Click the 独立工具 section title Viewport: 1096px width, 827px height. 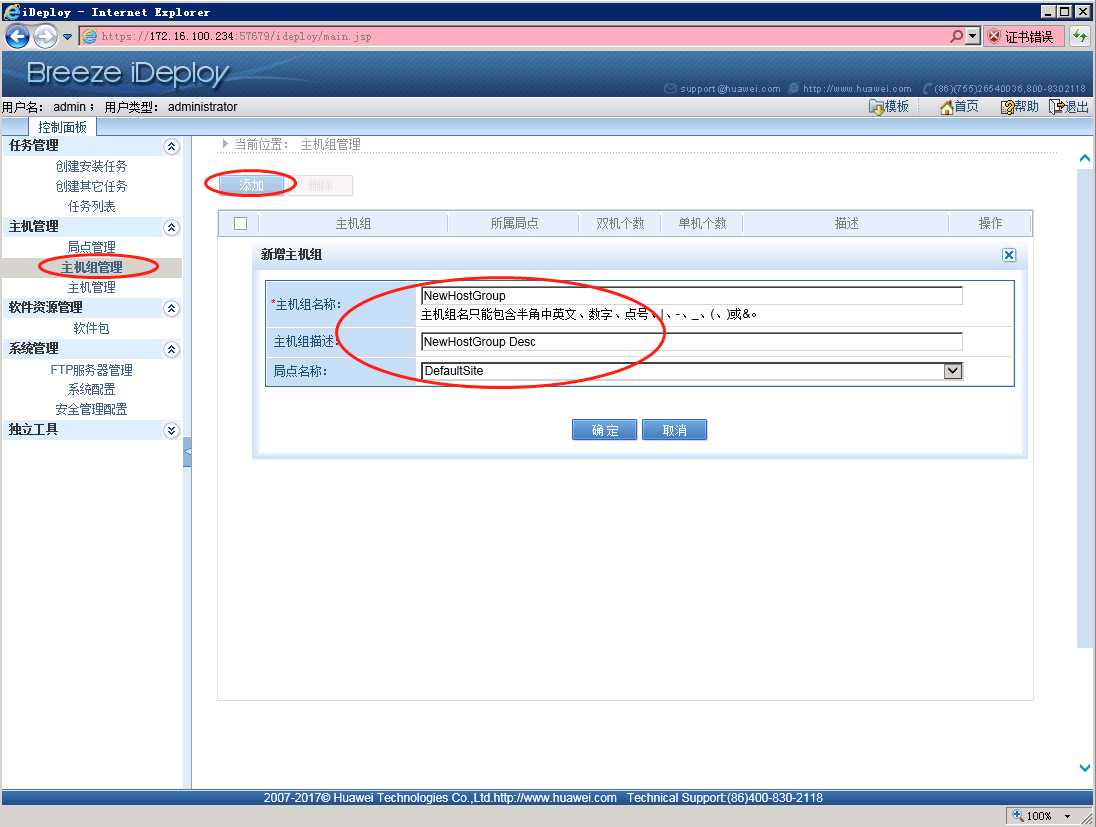tap(34, 429)
